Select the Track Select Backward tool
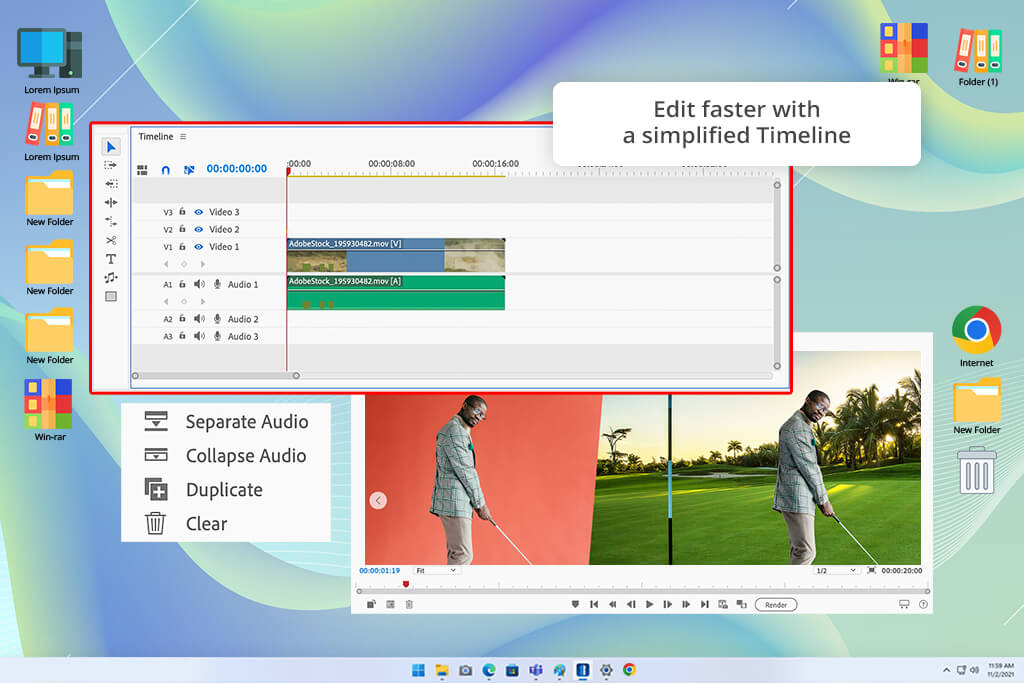Viewport: 1024px width, 683px height. click(111, 183)
